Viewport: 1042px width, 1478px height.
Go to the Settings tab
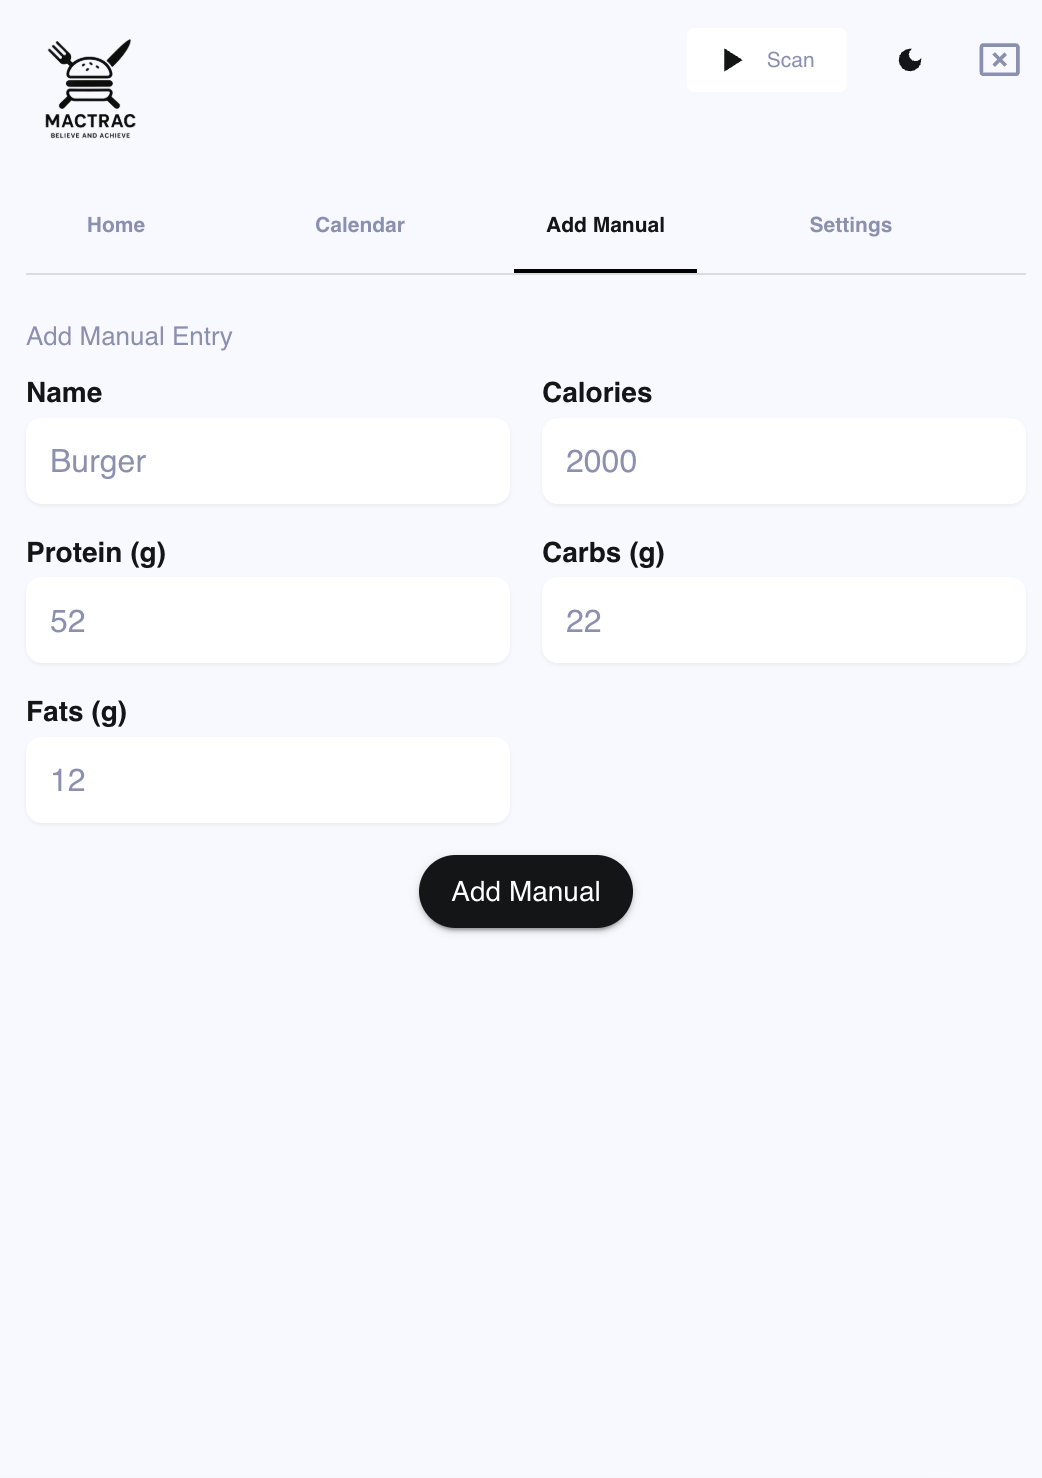[x=850, y=225]
